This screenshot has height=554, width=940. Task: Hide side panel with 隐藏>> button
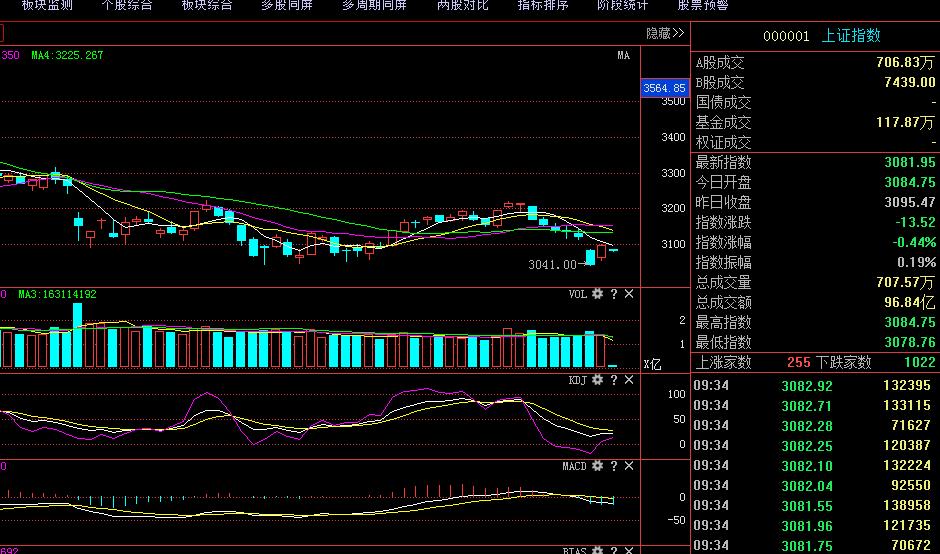(665, 33)
